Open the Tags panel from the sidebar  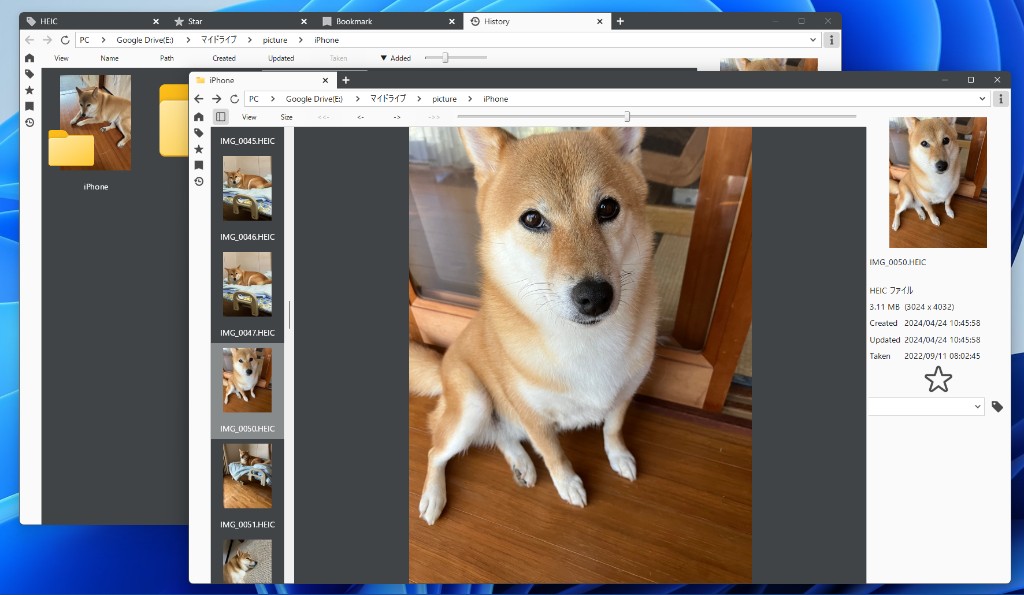(199, 132)
